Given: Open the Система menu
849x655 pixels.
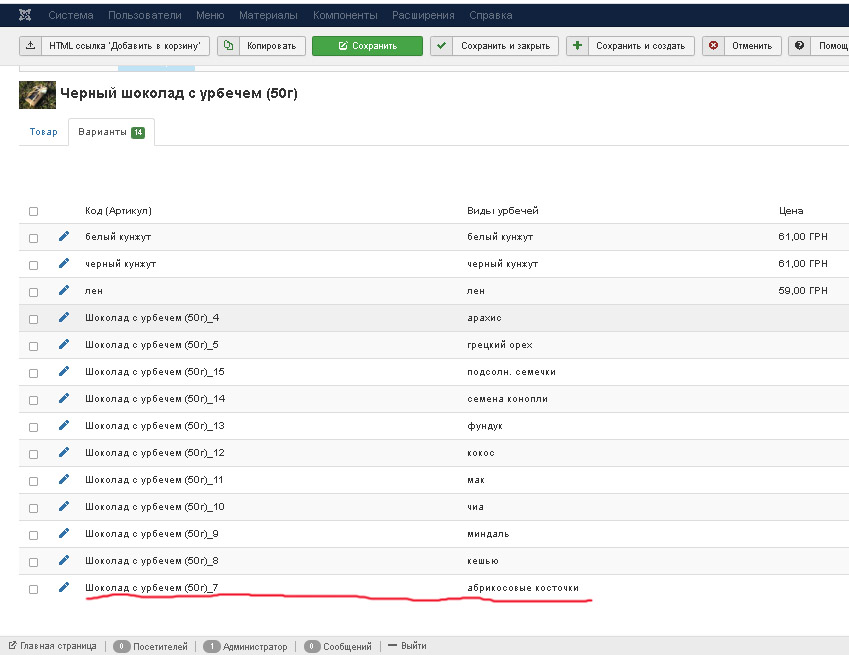Looking at the screenshot, I should tap(71, 15).
